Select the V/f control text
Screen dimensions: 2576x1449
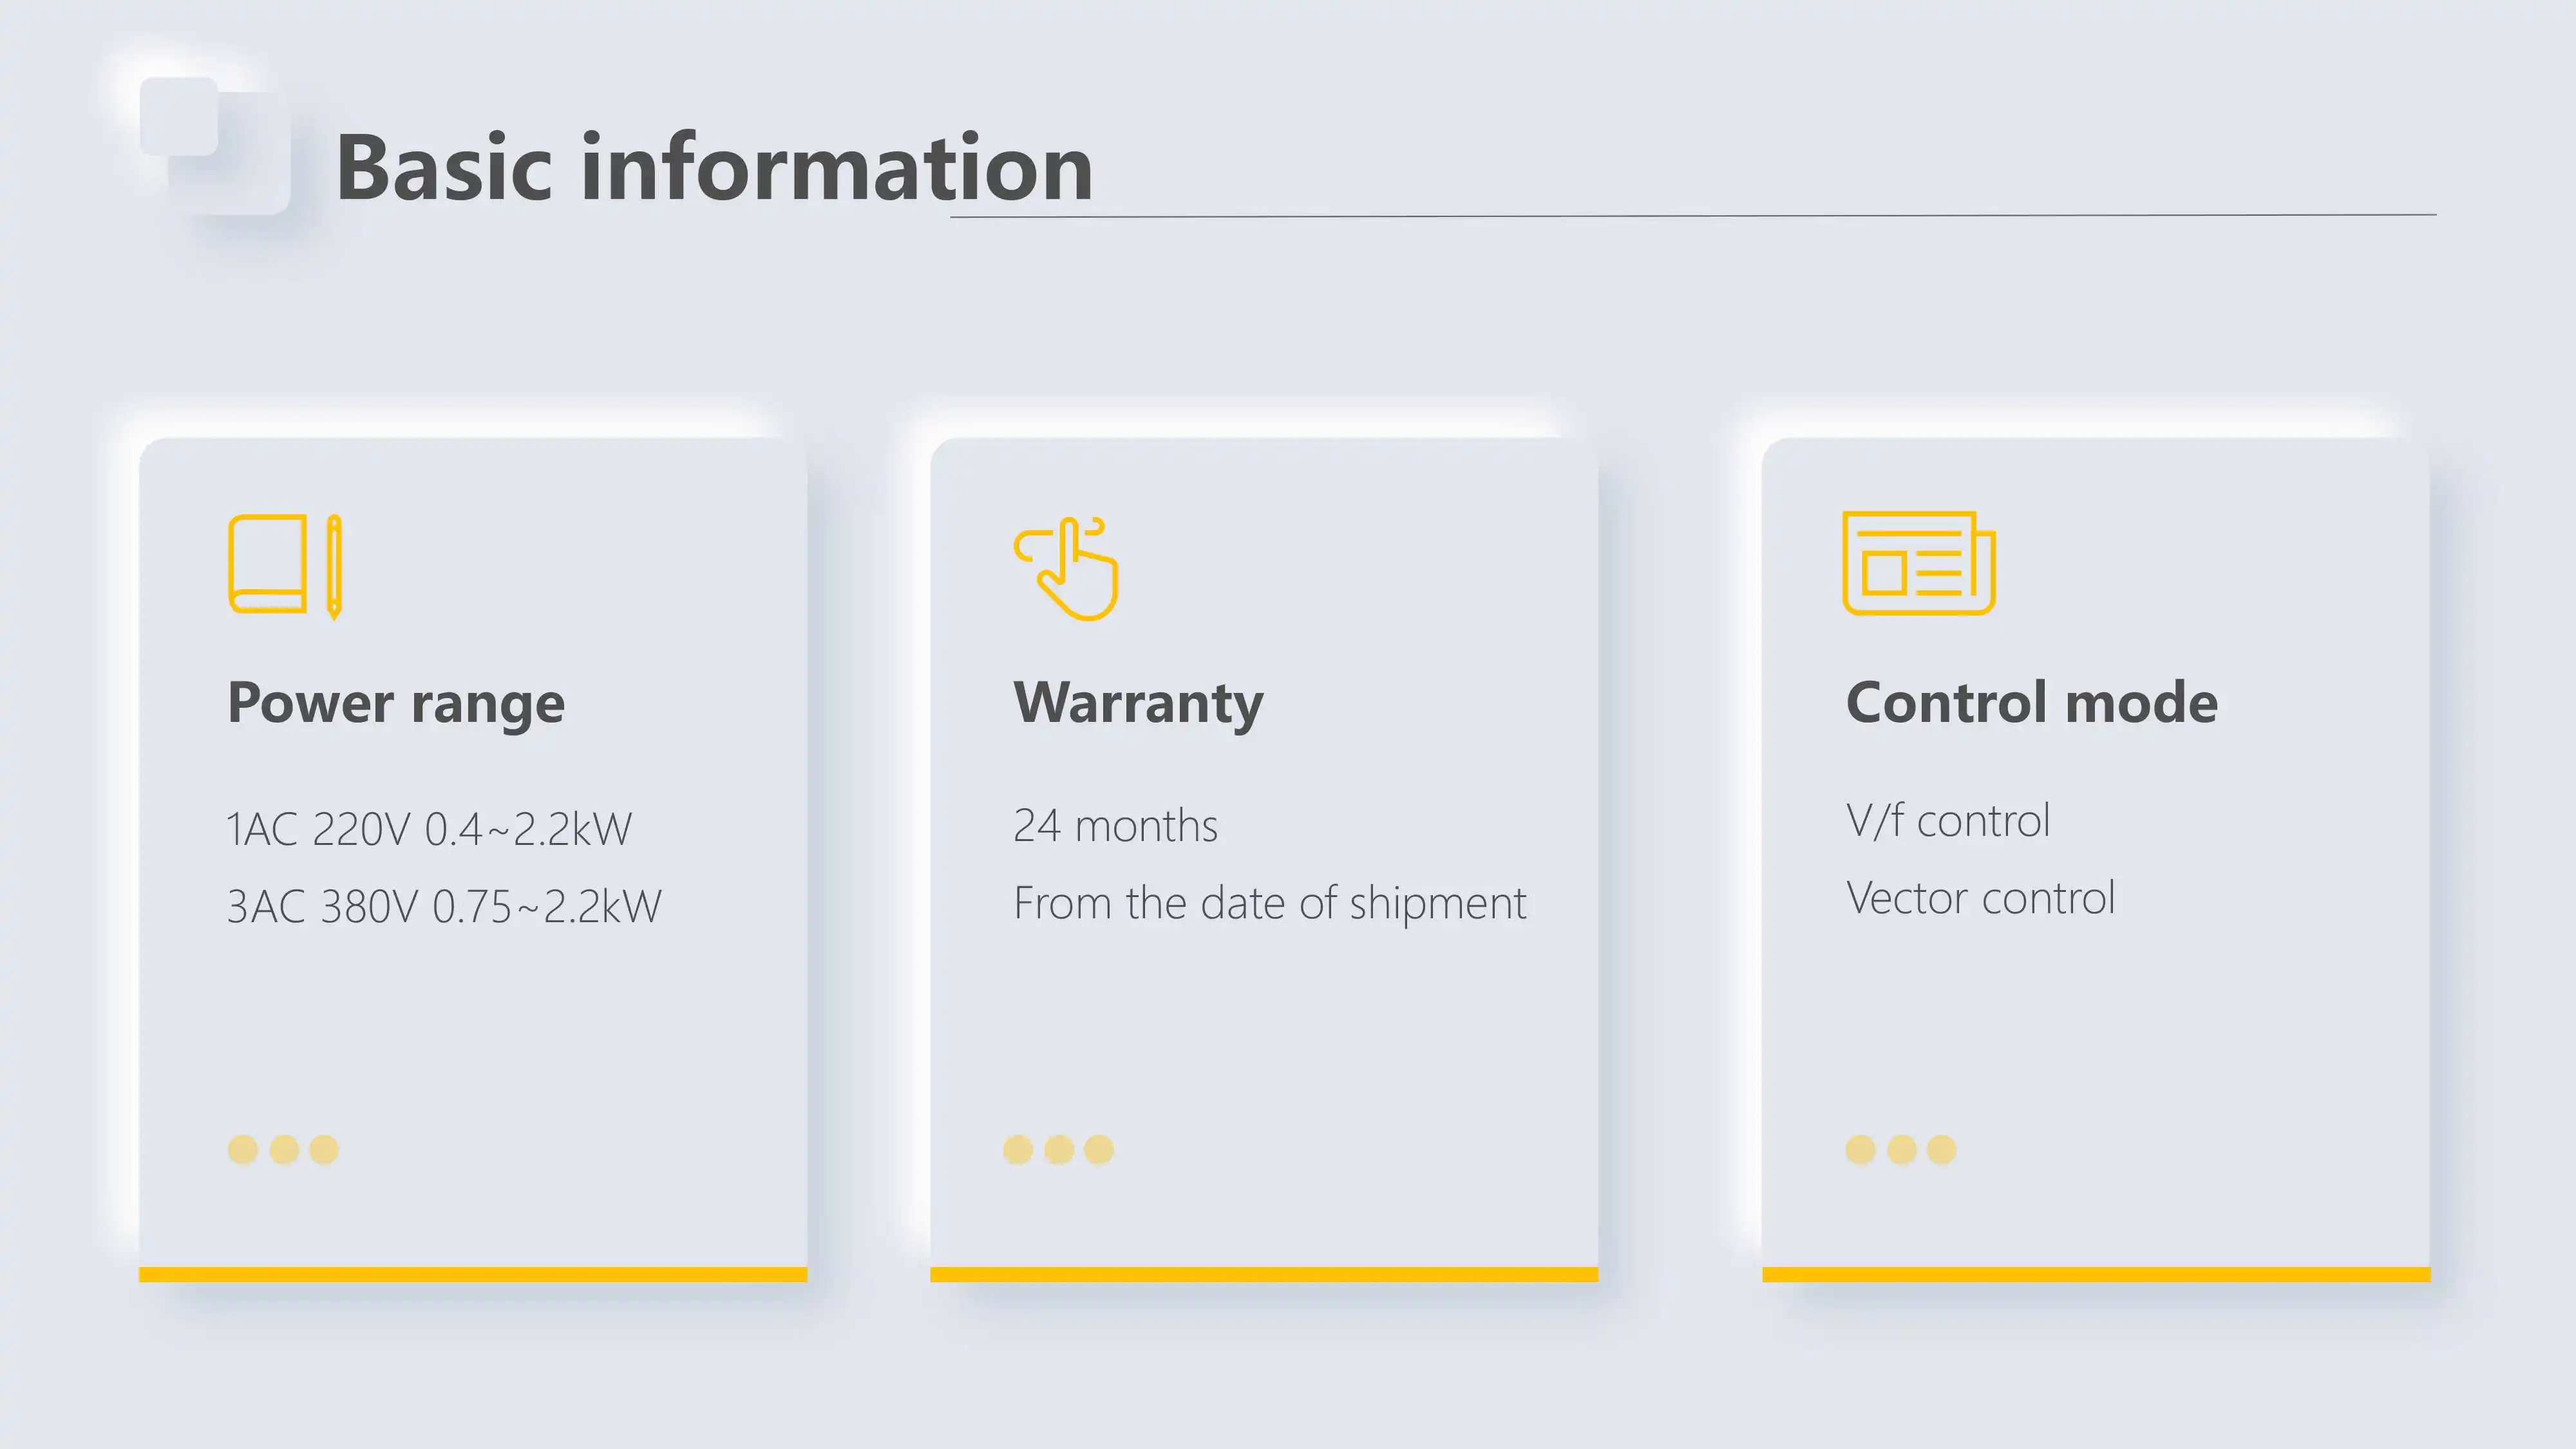(1947, 821)
